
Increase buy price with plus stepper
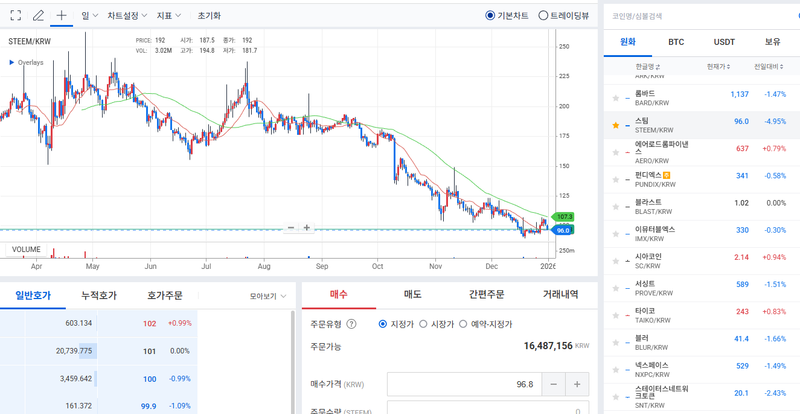(x=577, y=384)
